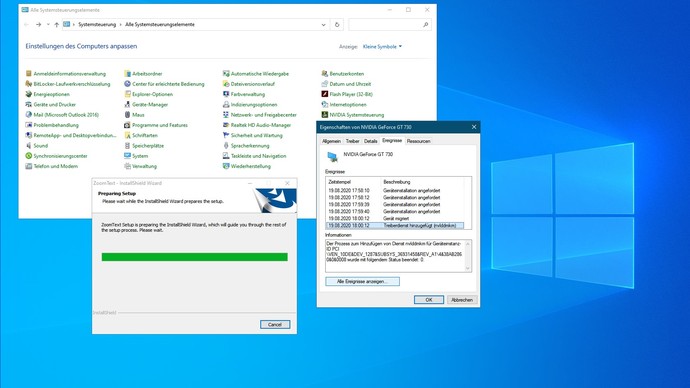This screenshot has width=690, height=388.
Task: Click the Spracherkennung link
Action: coord(250,146)
